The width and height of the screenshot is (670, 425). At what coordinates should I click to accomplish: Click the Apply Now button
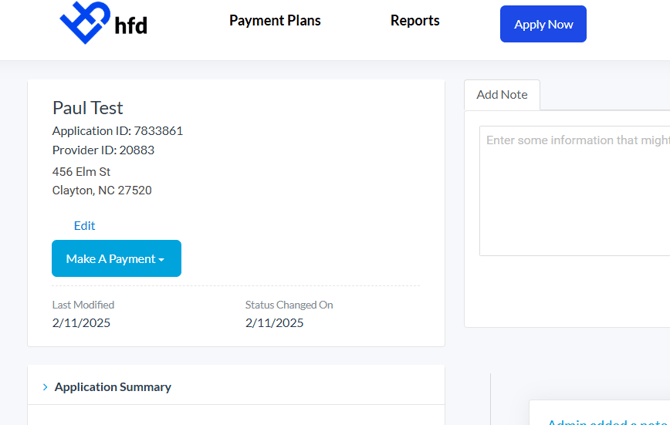[x=543, y=24]
